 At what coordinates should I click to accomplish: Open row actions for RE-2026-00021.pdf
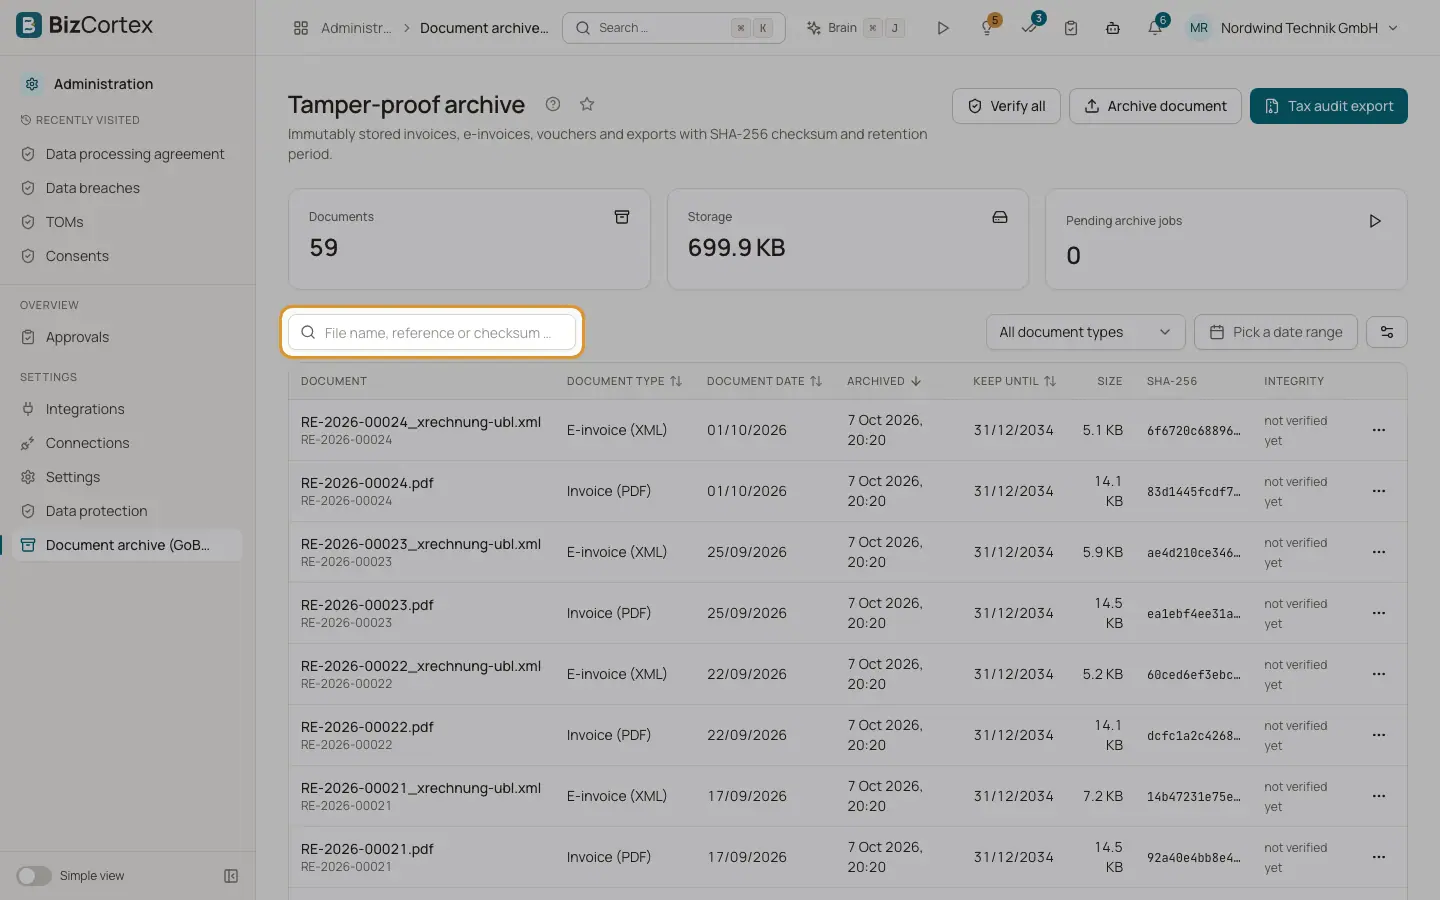[1379, 857]
